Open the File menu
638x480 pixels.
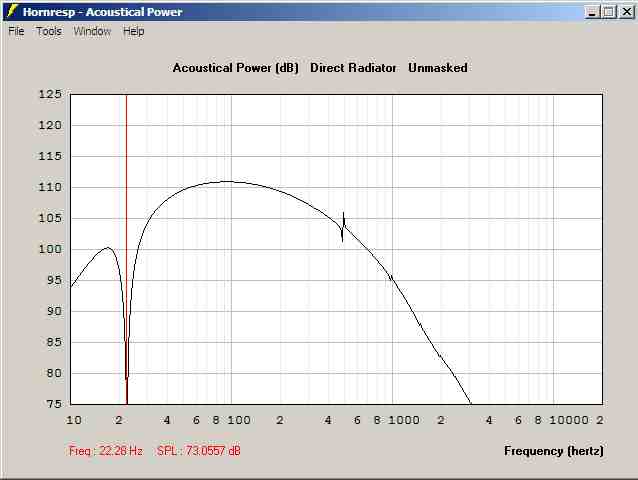pos(16,31)
